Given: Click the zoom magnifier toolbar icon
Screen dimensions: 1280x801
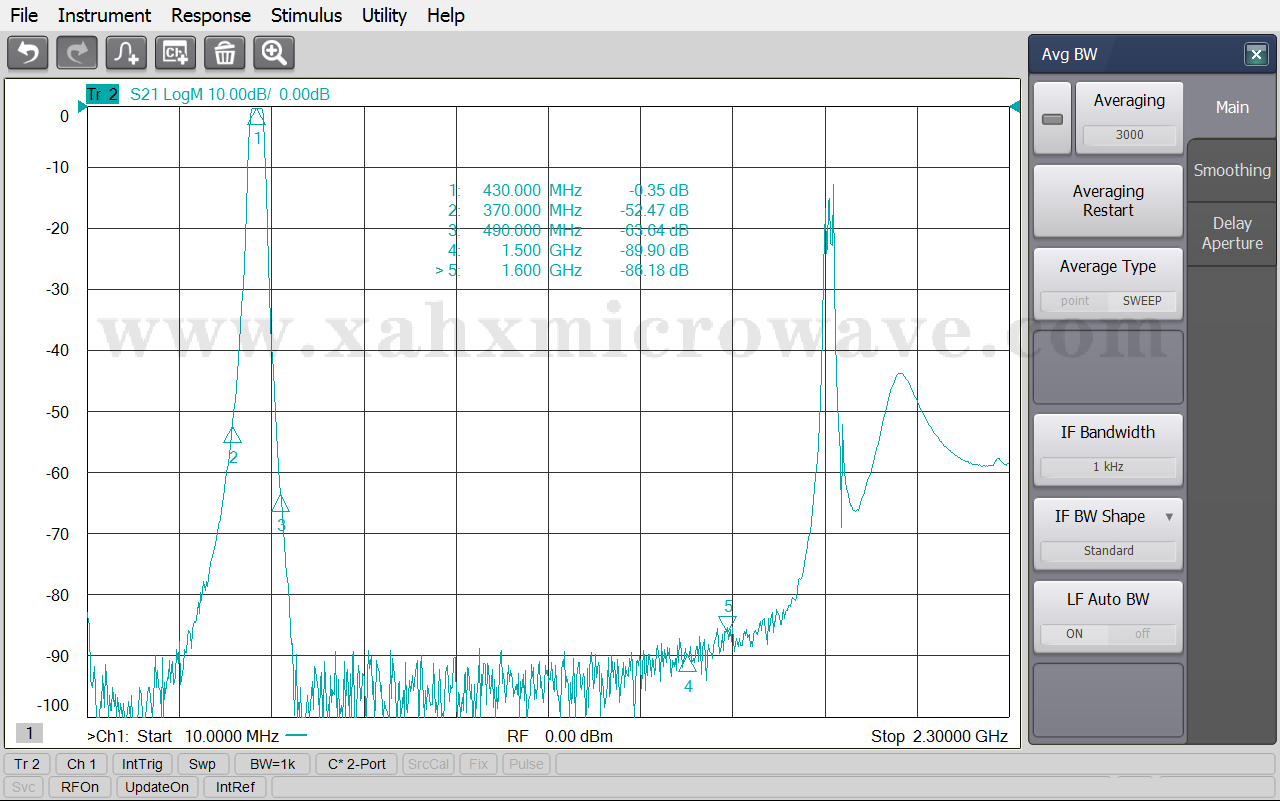Looking at the screenshot, I should (x=274, y=53).
